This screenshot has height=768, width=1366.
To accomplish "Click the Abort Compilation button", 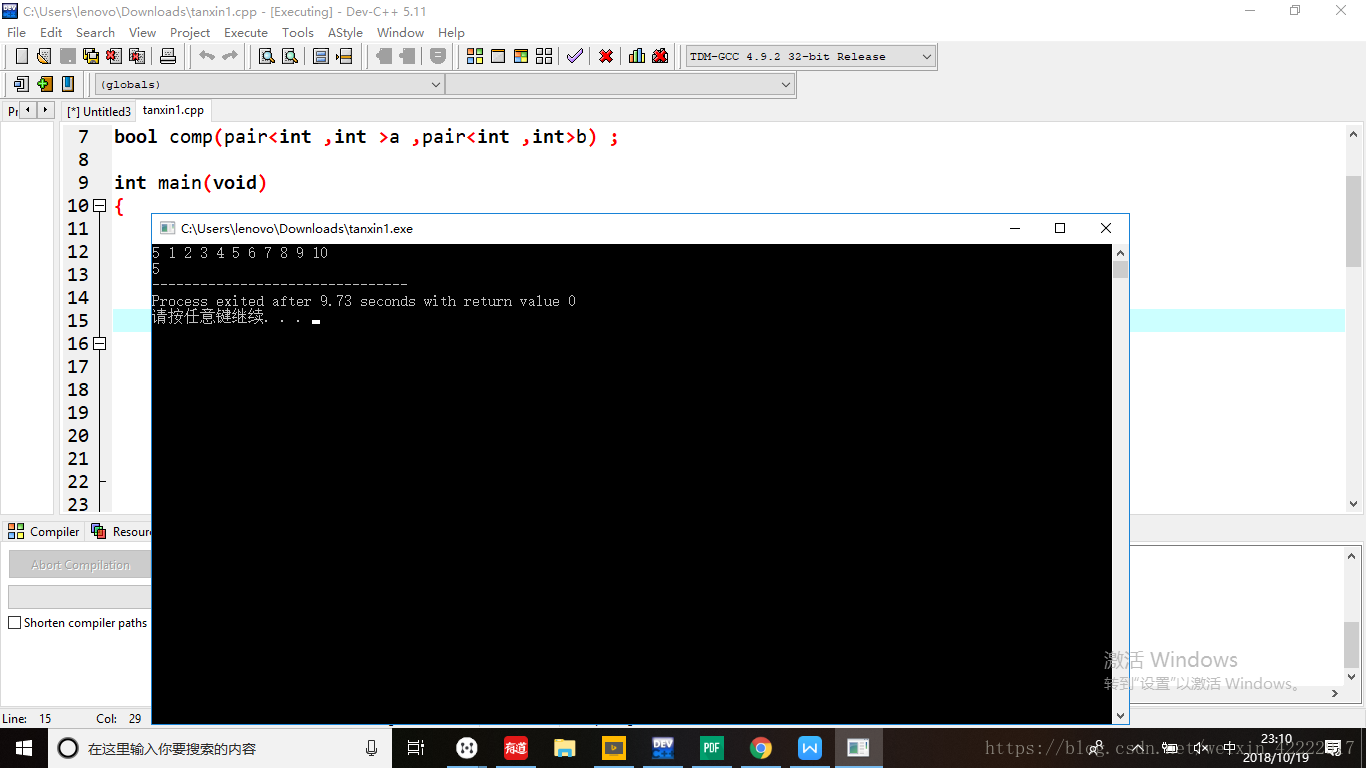I will 80,565.
